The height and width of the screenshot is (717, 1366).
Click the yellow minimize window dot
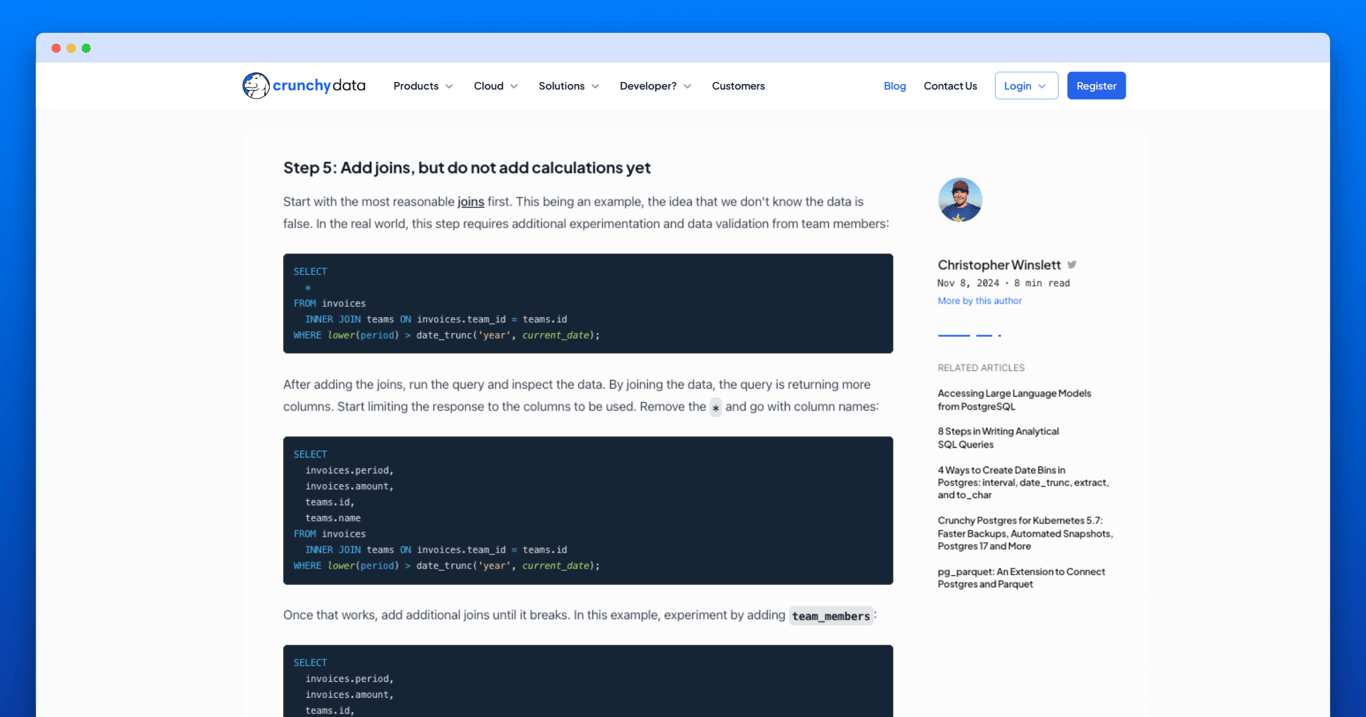coord(71,48)
